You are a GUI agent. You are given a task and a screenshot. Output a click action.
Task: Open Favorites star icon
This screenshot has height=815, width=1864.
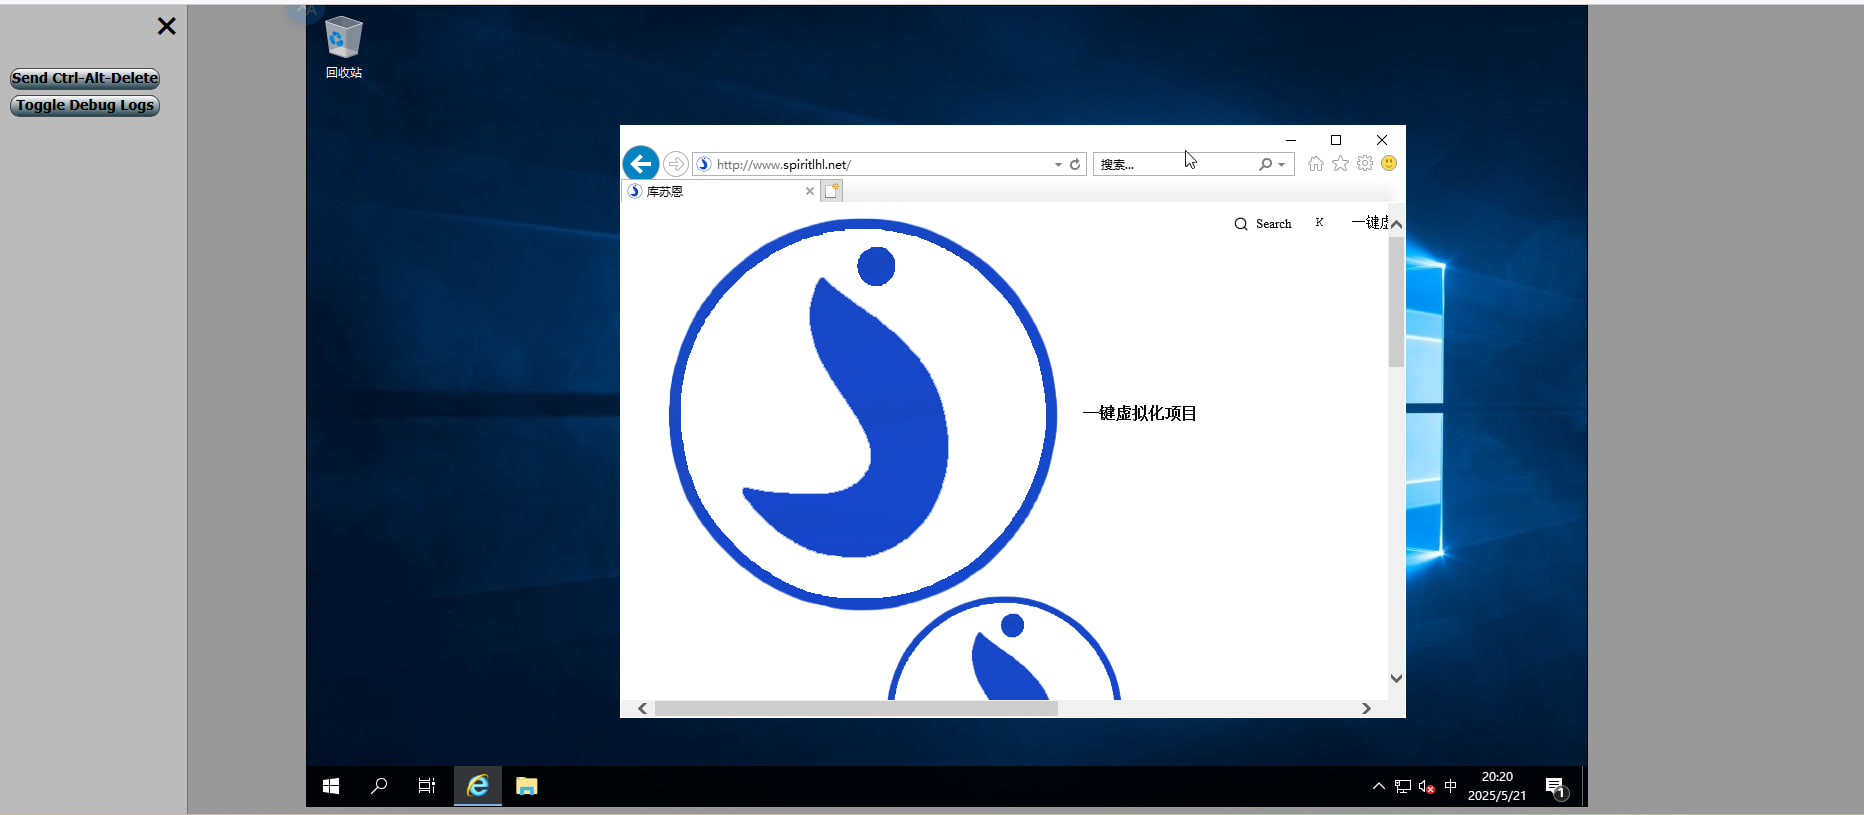coord(1340,164)
